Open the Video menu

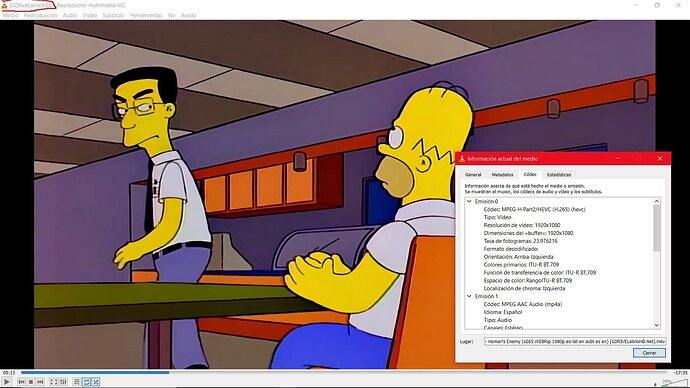(90, 15)
